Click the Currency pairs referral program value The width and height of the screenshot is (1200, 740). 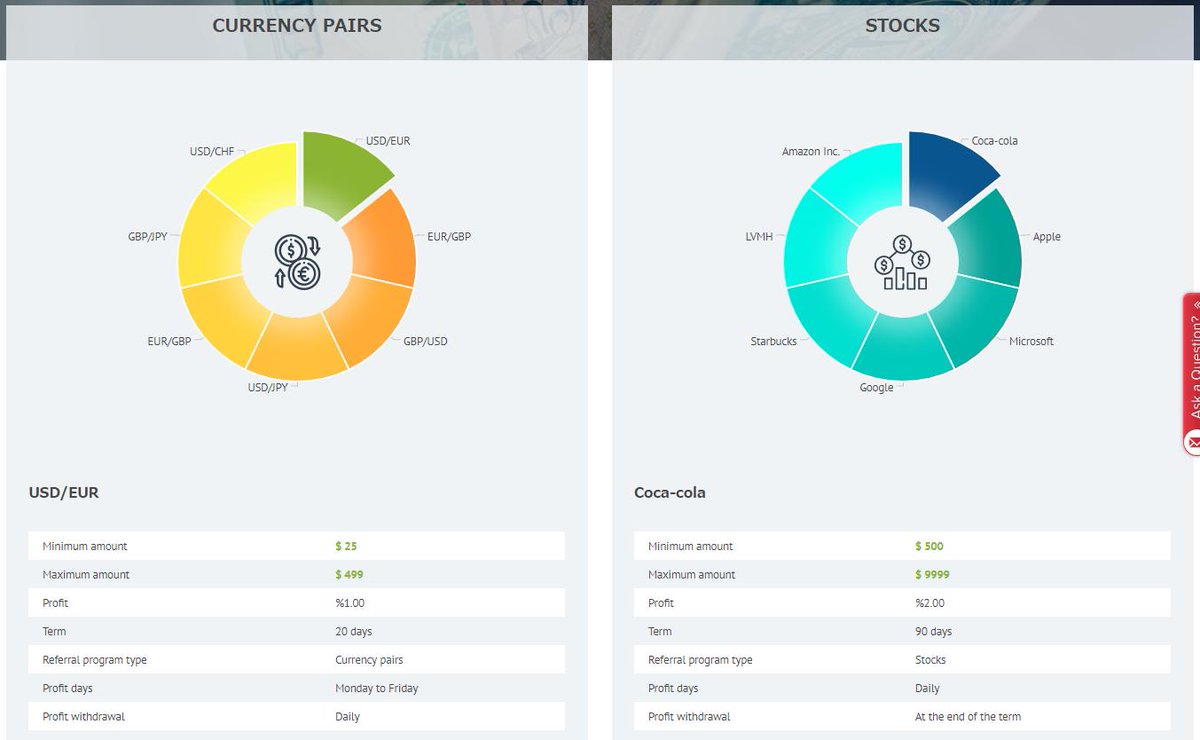point(369,660)
